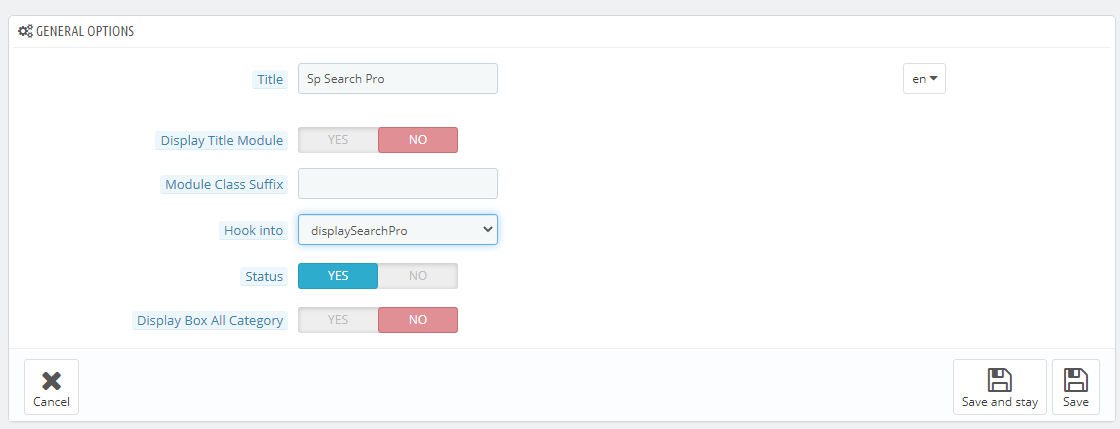This screenshot has width=1120, height=429.
Task: Click the Display Title Module label
Action: [221, 141]
